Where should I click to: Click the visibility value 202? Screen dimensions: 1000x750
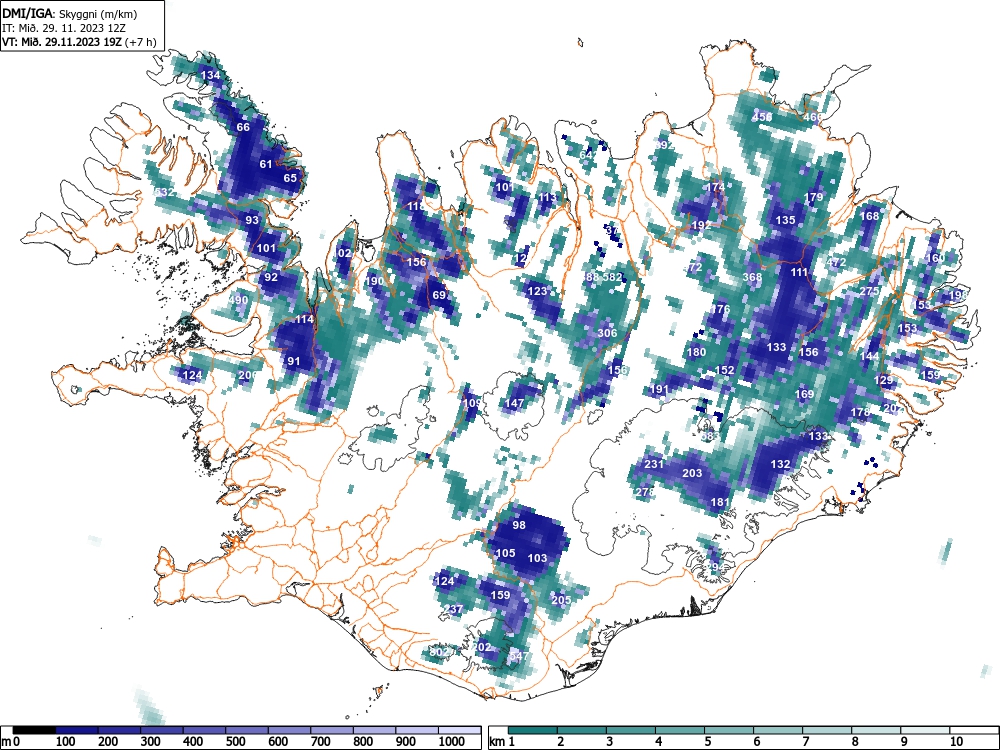[482, 647]
